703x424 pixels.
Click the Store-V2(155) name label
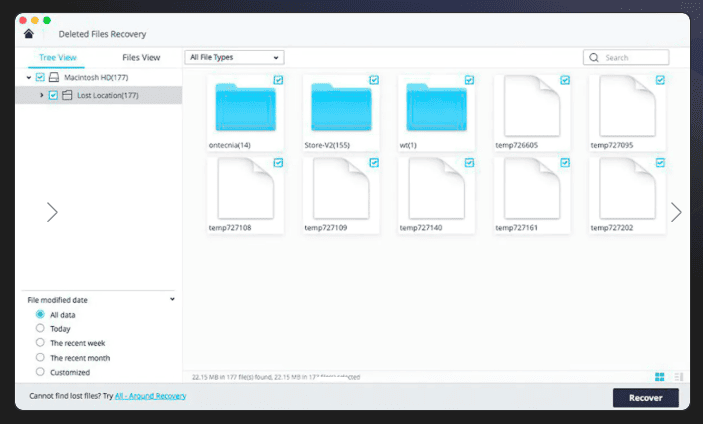pos(327,145)
